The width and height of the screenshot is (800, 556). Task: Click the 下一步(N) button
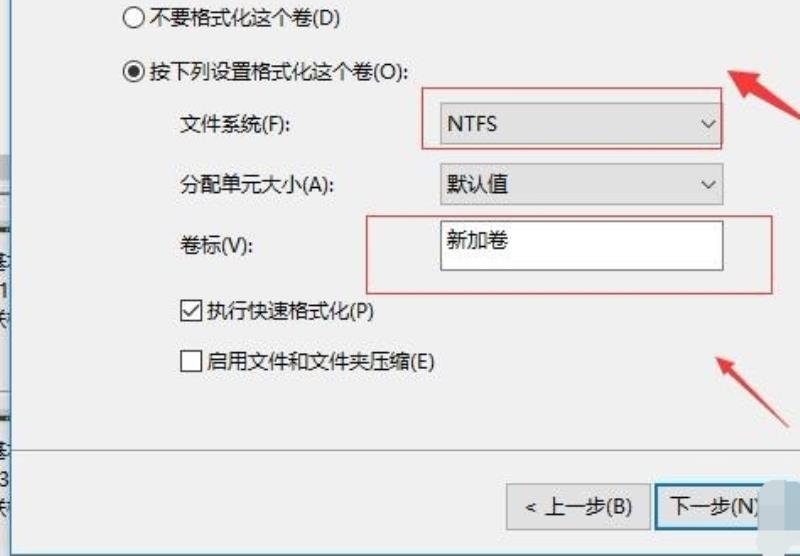click(x=714, y=507)
